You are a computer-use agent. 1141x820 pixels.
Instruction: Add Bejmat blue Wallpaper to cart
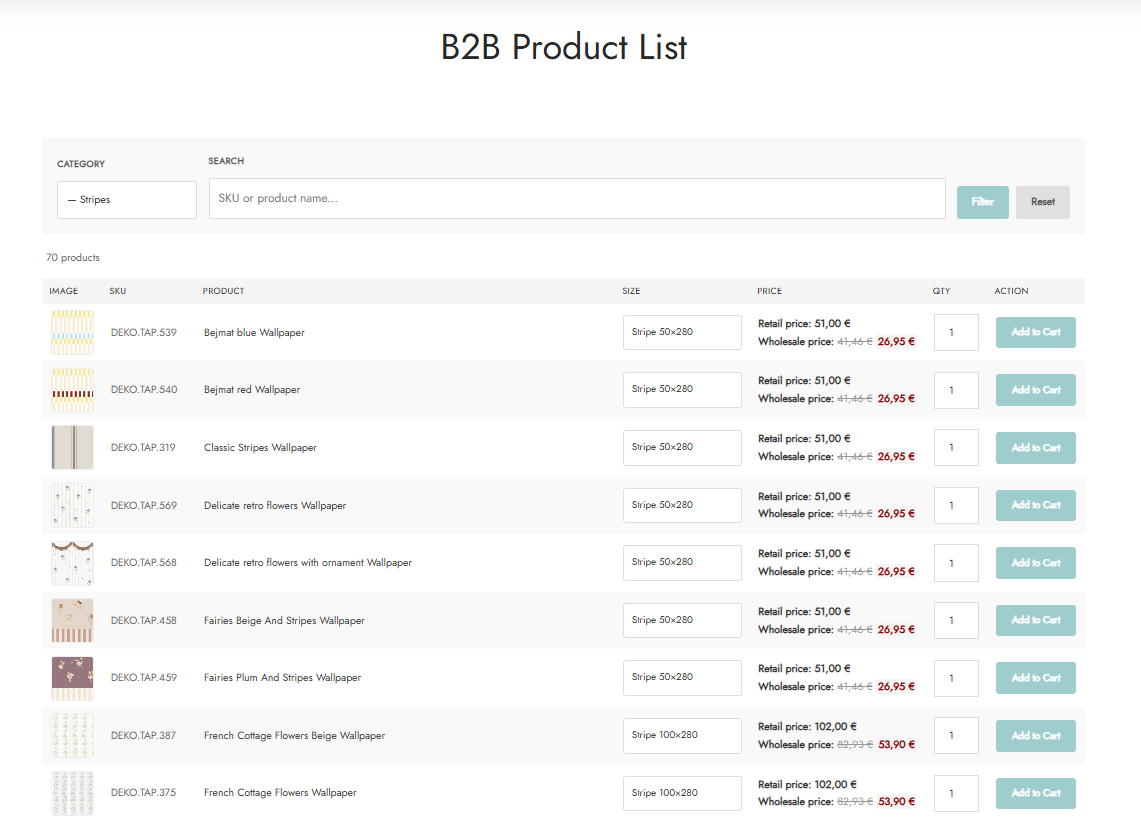(1035, 332)
